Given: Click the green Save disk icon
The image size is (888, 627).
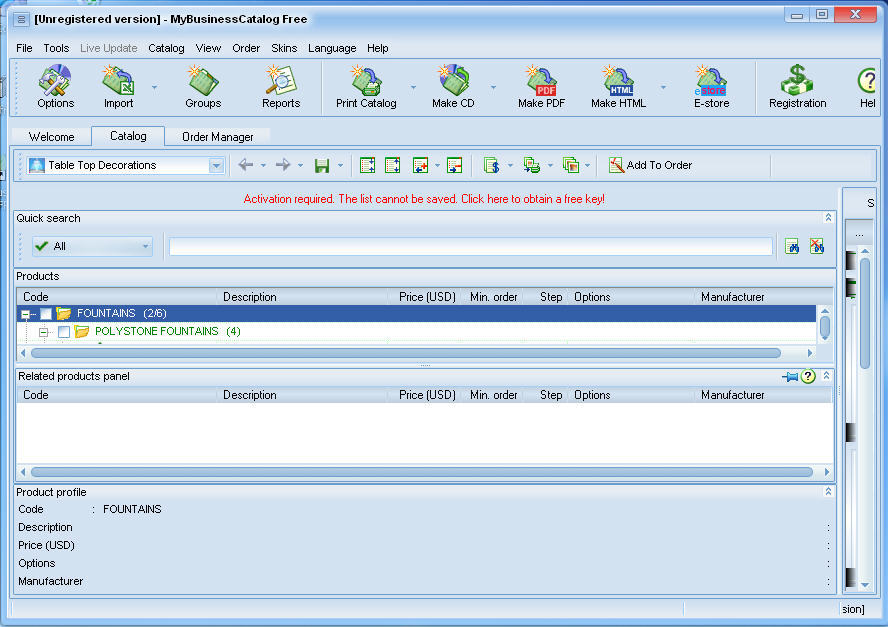Looking at the screenshot, I should coord(322,165).
